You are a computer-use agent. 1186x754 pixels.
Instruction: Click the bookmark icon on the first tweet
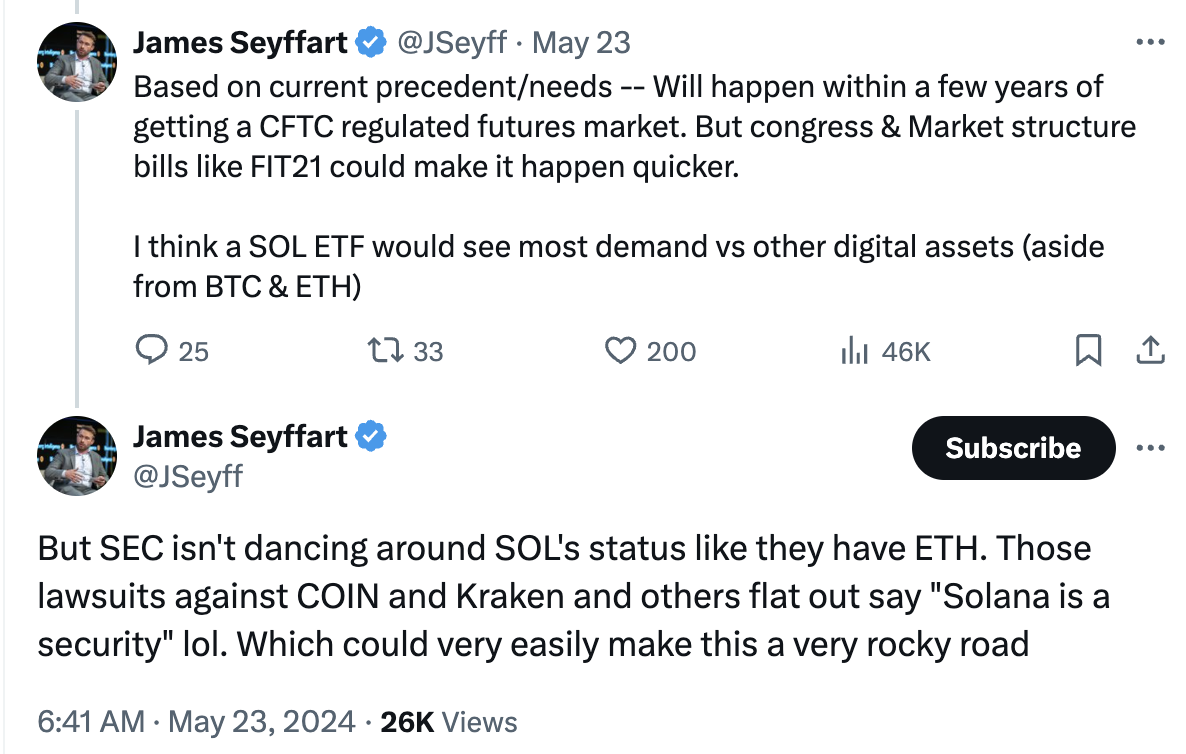(x=1089, y=351)
